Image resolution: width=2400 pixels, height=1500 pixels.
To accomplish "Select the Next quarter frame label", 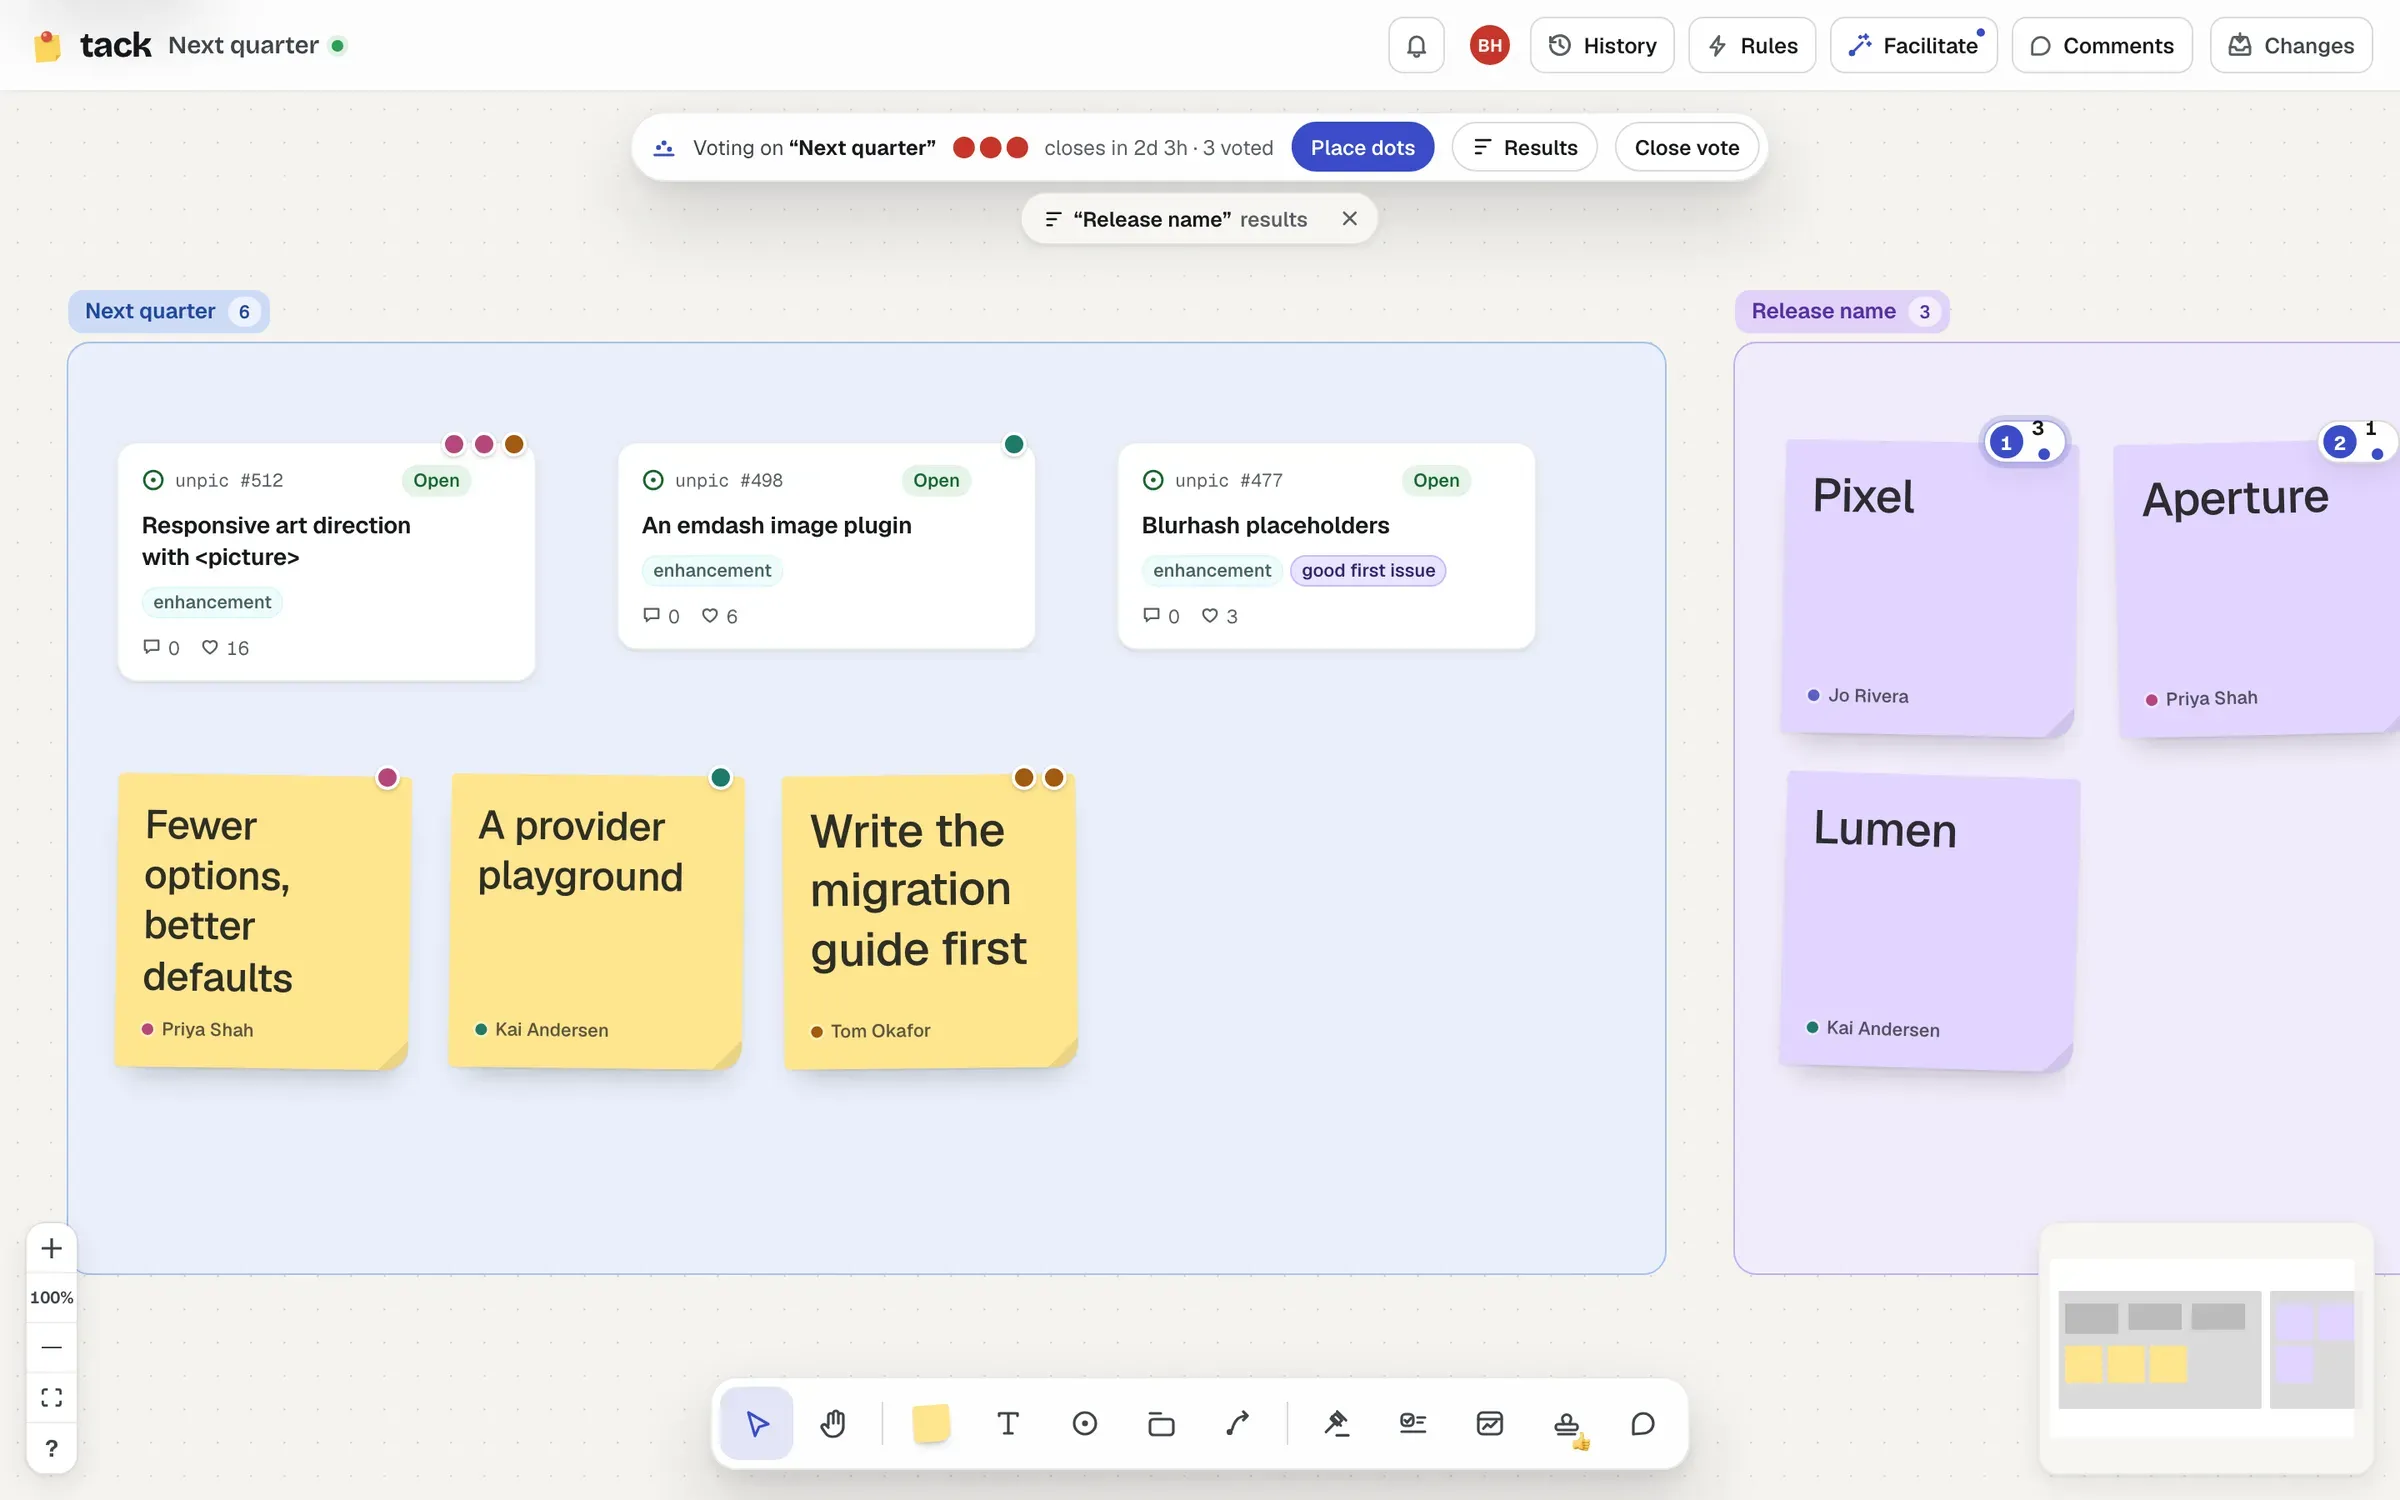I will [x=168, y=311].
